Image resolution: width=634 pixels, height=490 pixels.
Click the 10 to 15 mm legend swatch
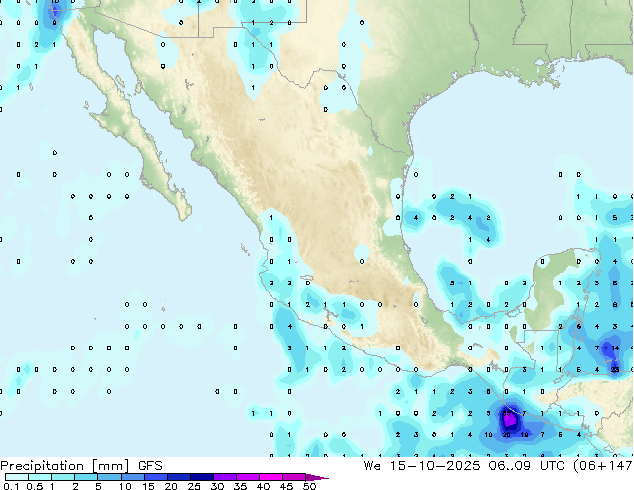tap(133, 477)
